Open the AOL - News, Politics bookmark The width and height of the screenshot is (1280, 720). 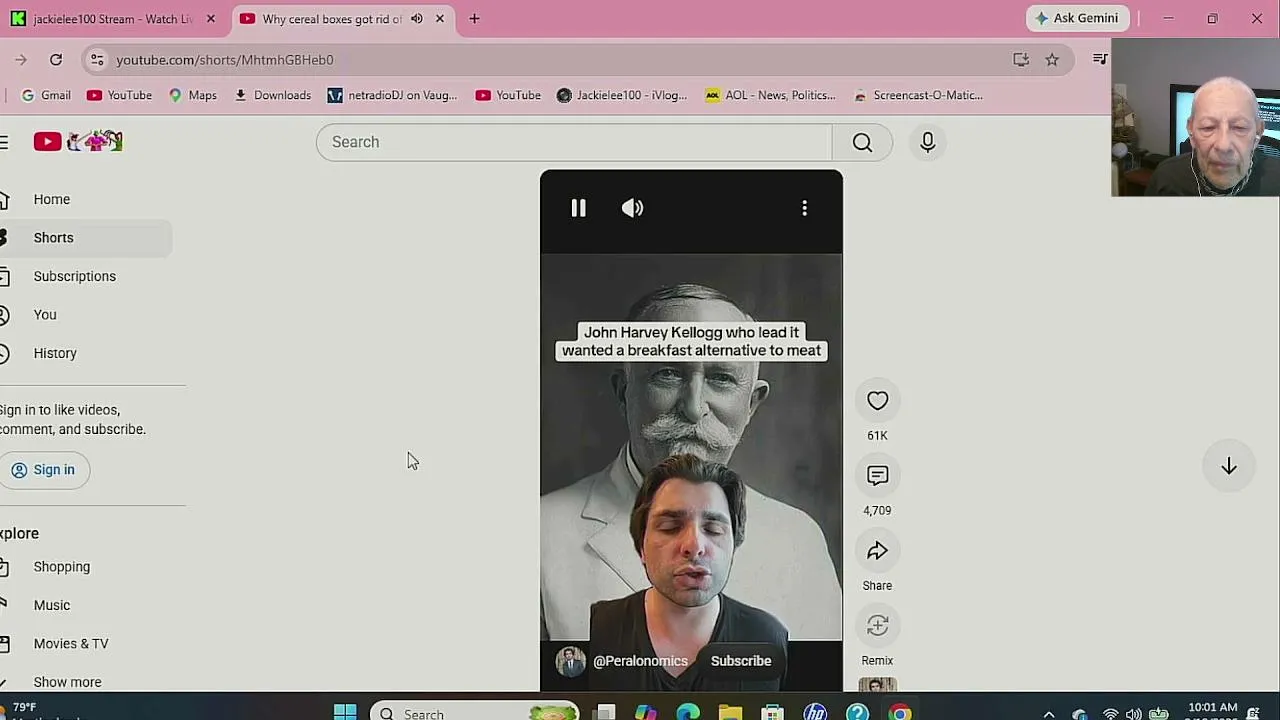click(x=770, y=95)
